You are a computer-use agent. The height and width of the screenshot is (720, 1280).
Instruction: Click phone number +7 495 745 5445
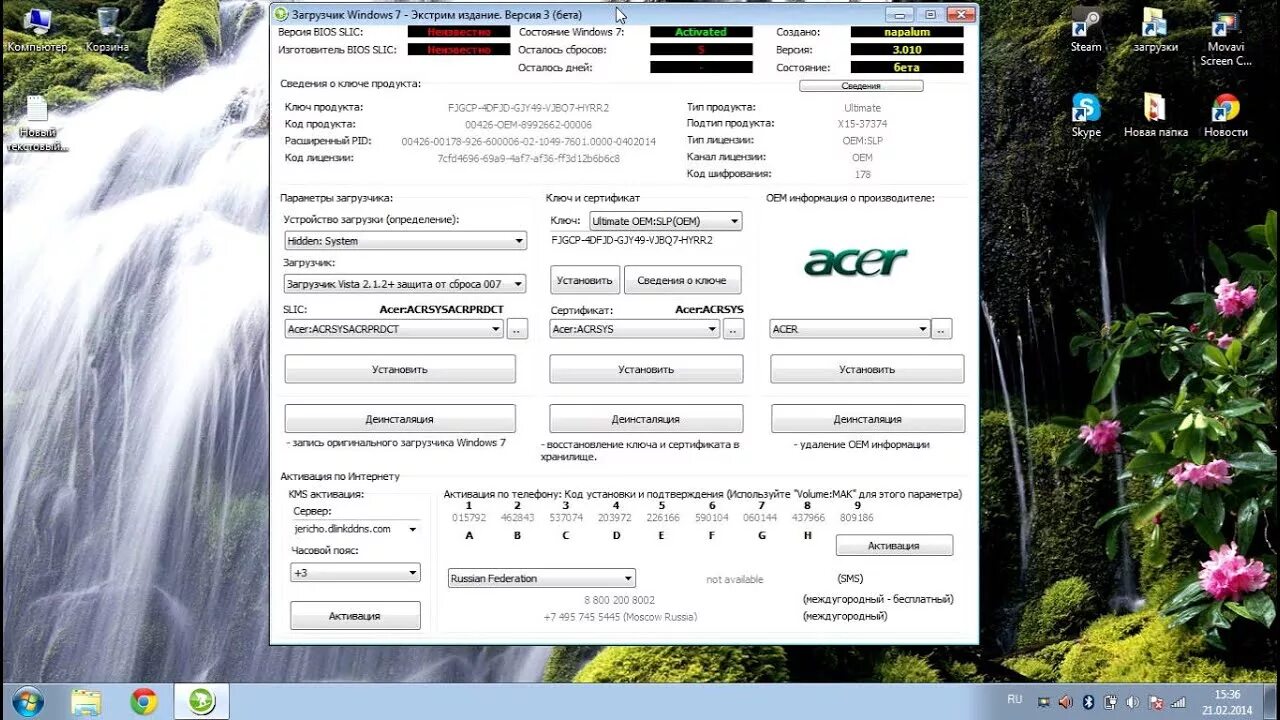point(620,617)
